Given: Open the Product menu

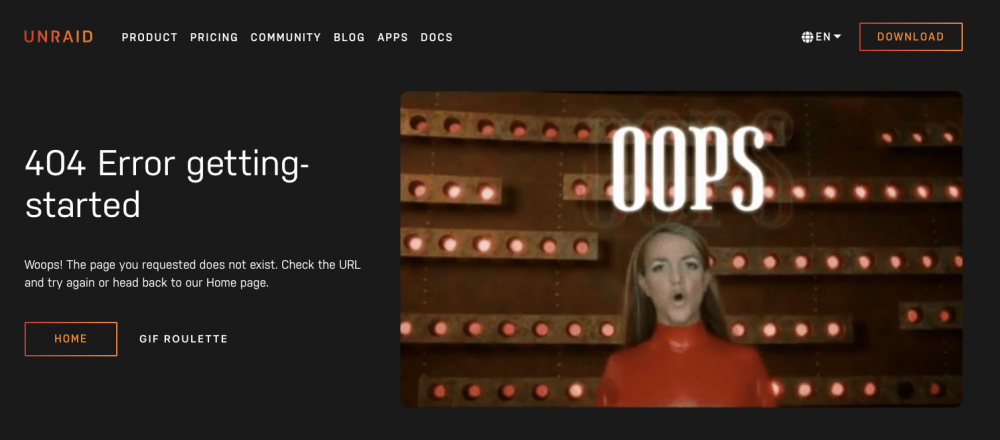Looking at the screenshot, I should [x=150, y=38].
